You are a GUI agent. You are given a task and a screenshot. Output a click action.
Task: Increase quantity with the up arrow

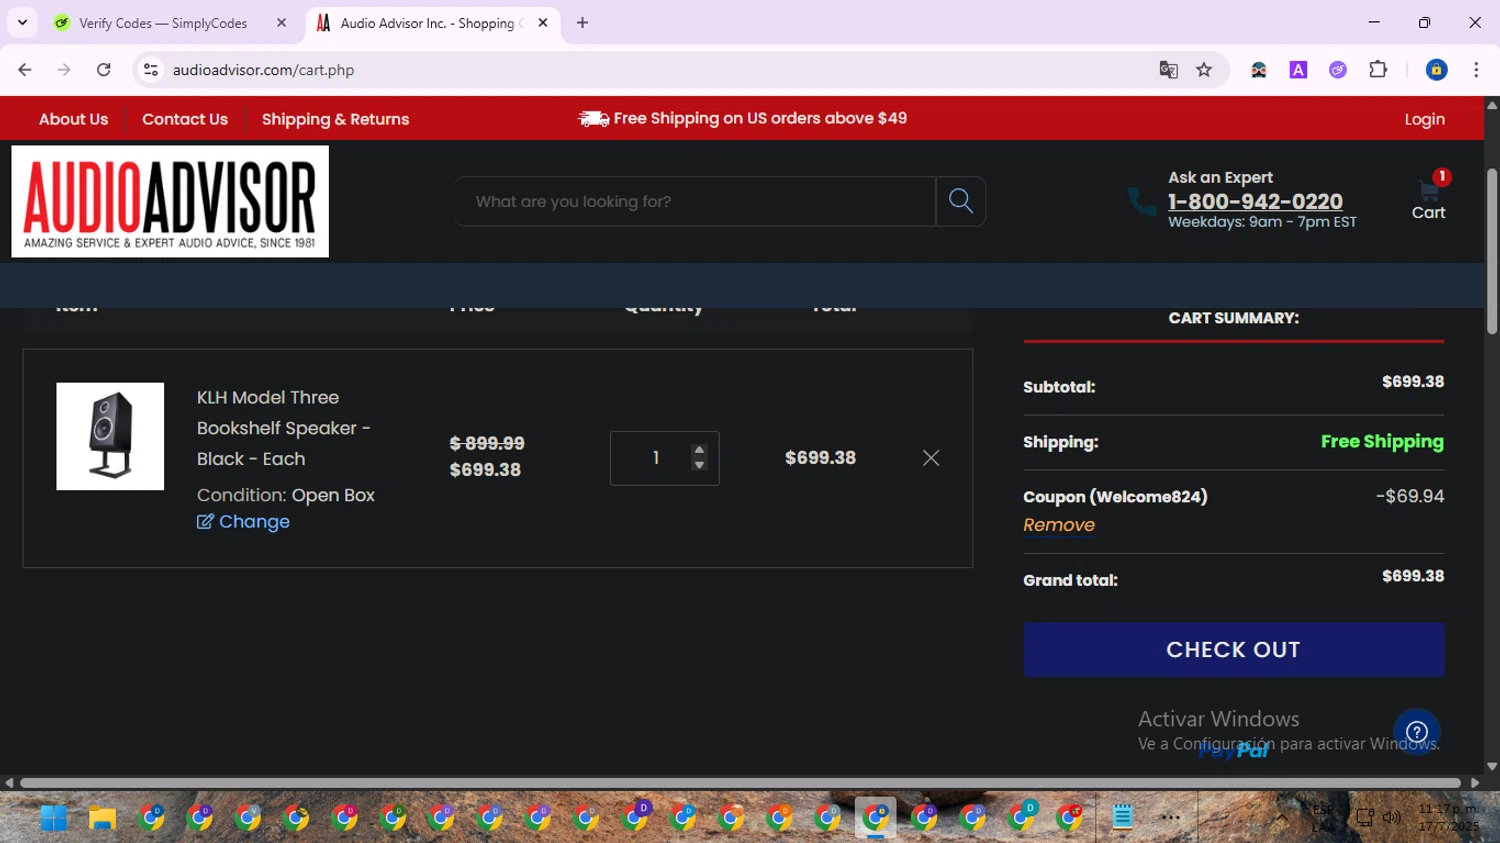click(x=699, y=450)
